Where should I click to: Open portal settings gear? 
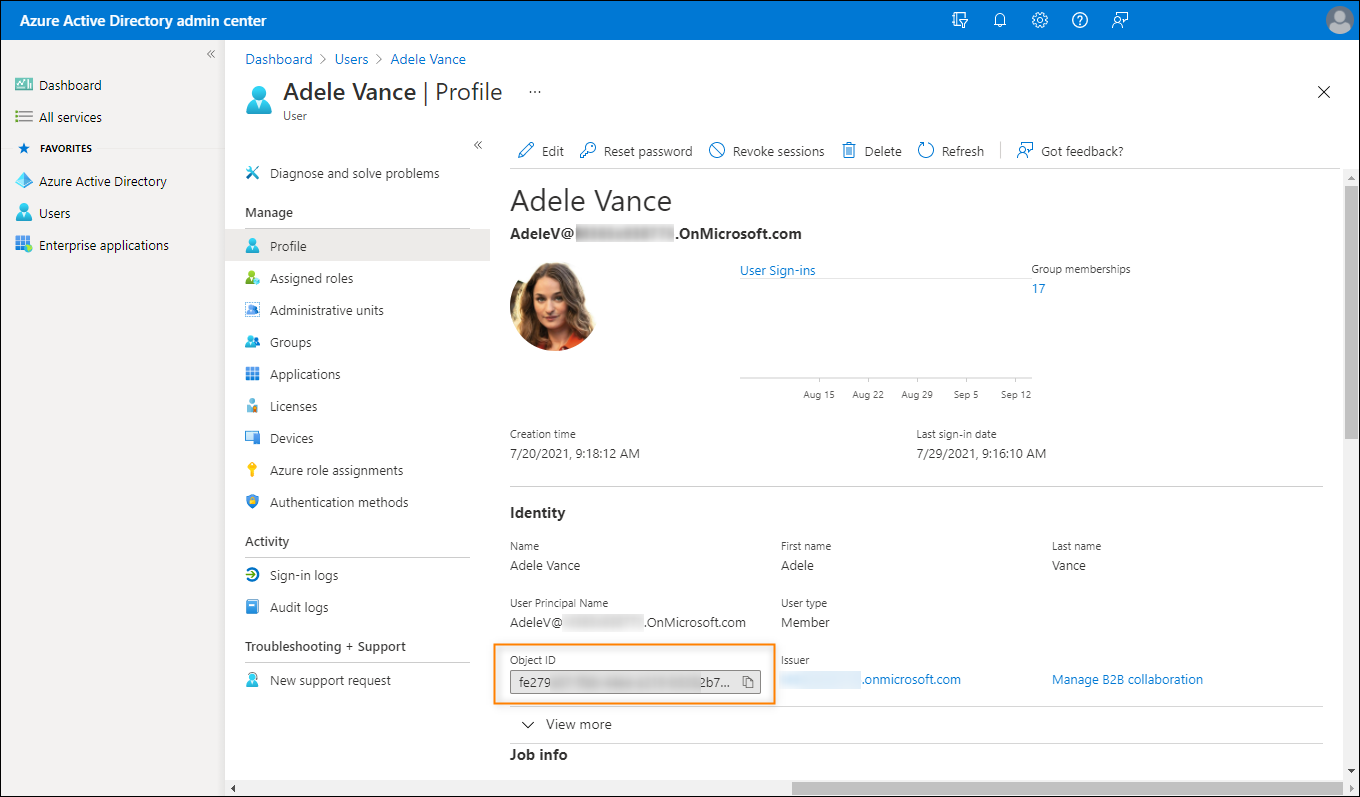tap(1040, 20)
